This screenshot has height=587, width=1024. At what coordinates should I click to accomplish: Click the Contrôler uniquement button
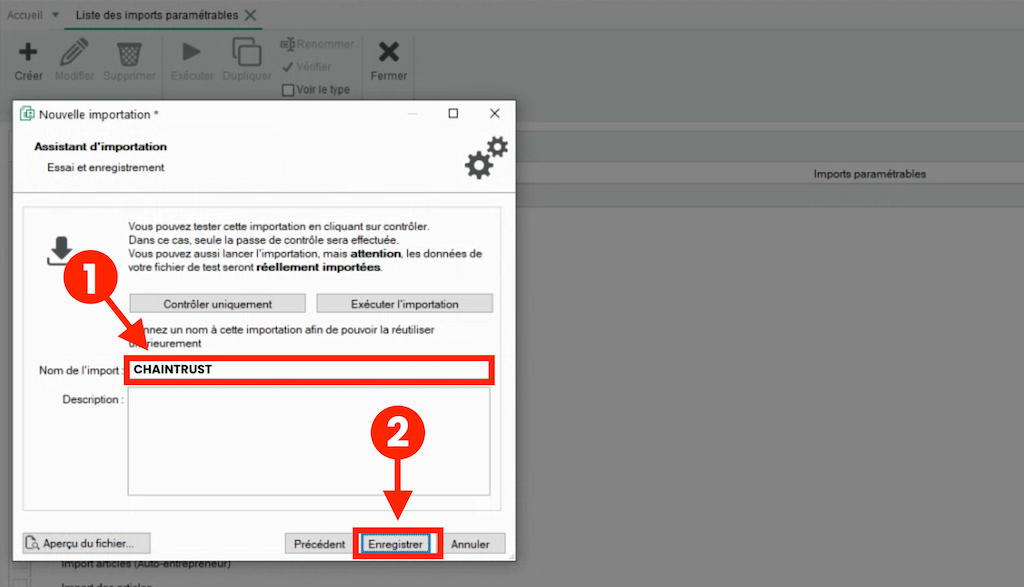(217, 304)
